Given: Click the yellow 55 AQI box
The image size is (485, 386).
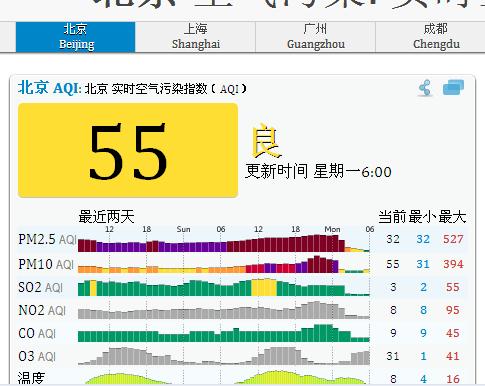Looking at the screenshot, I should click(x=128, y=150).
